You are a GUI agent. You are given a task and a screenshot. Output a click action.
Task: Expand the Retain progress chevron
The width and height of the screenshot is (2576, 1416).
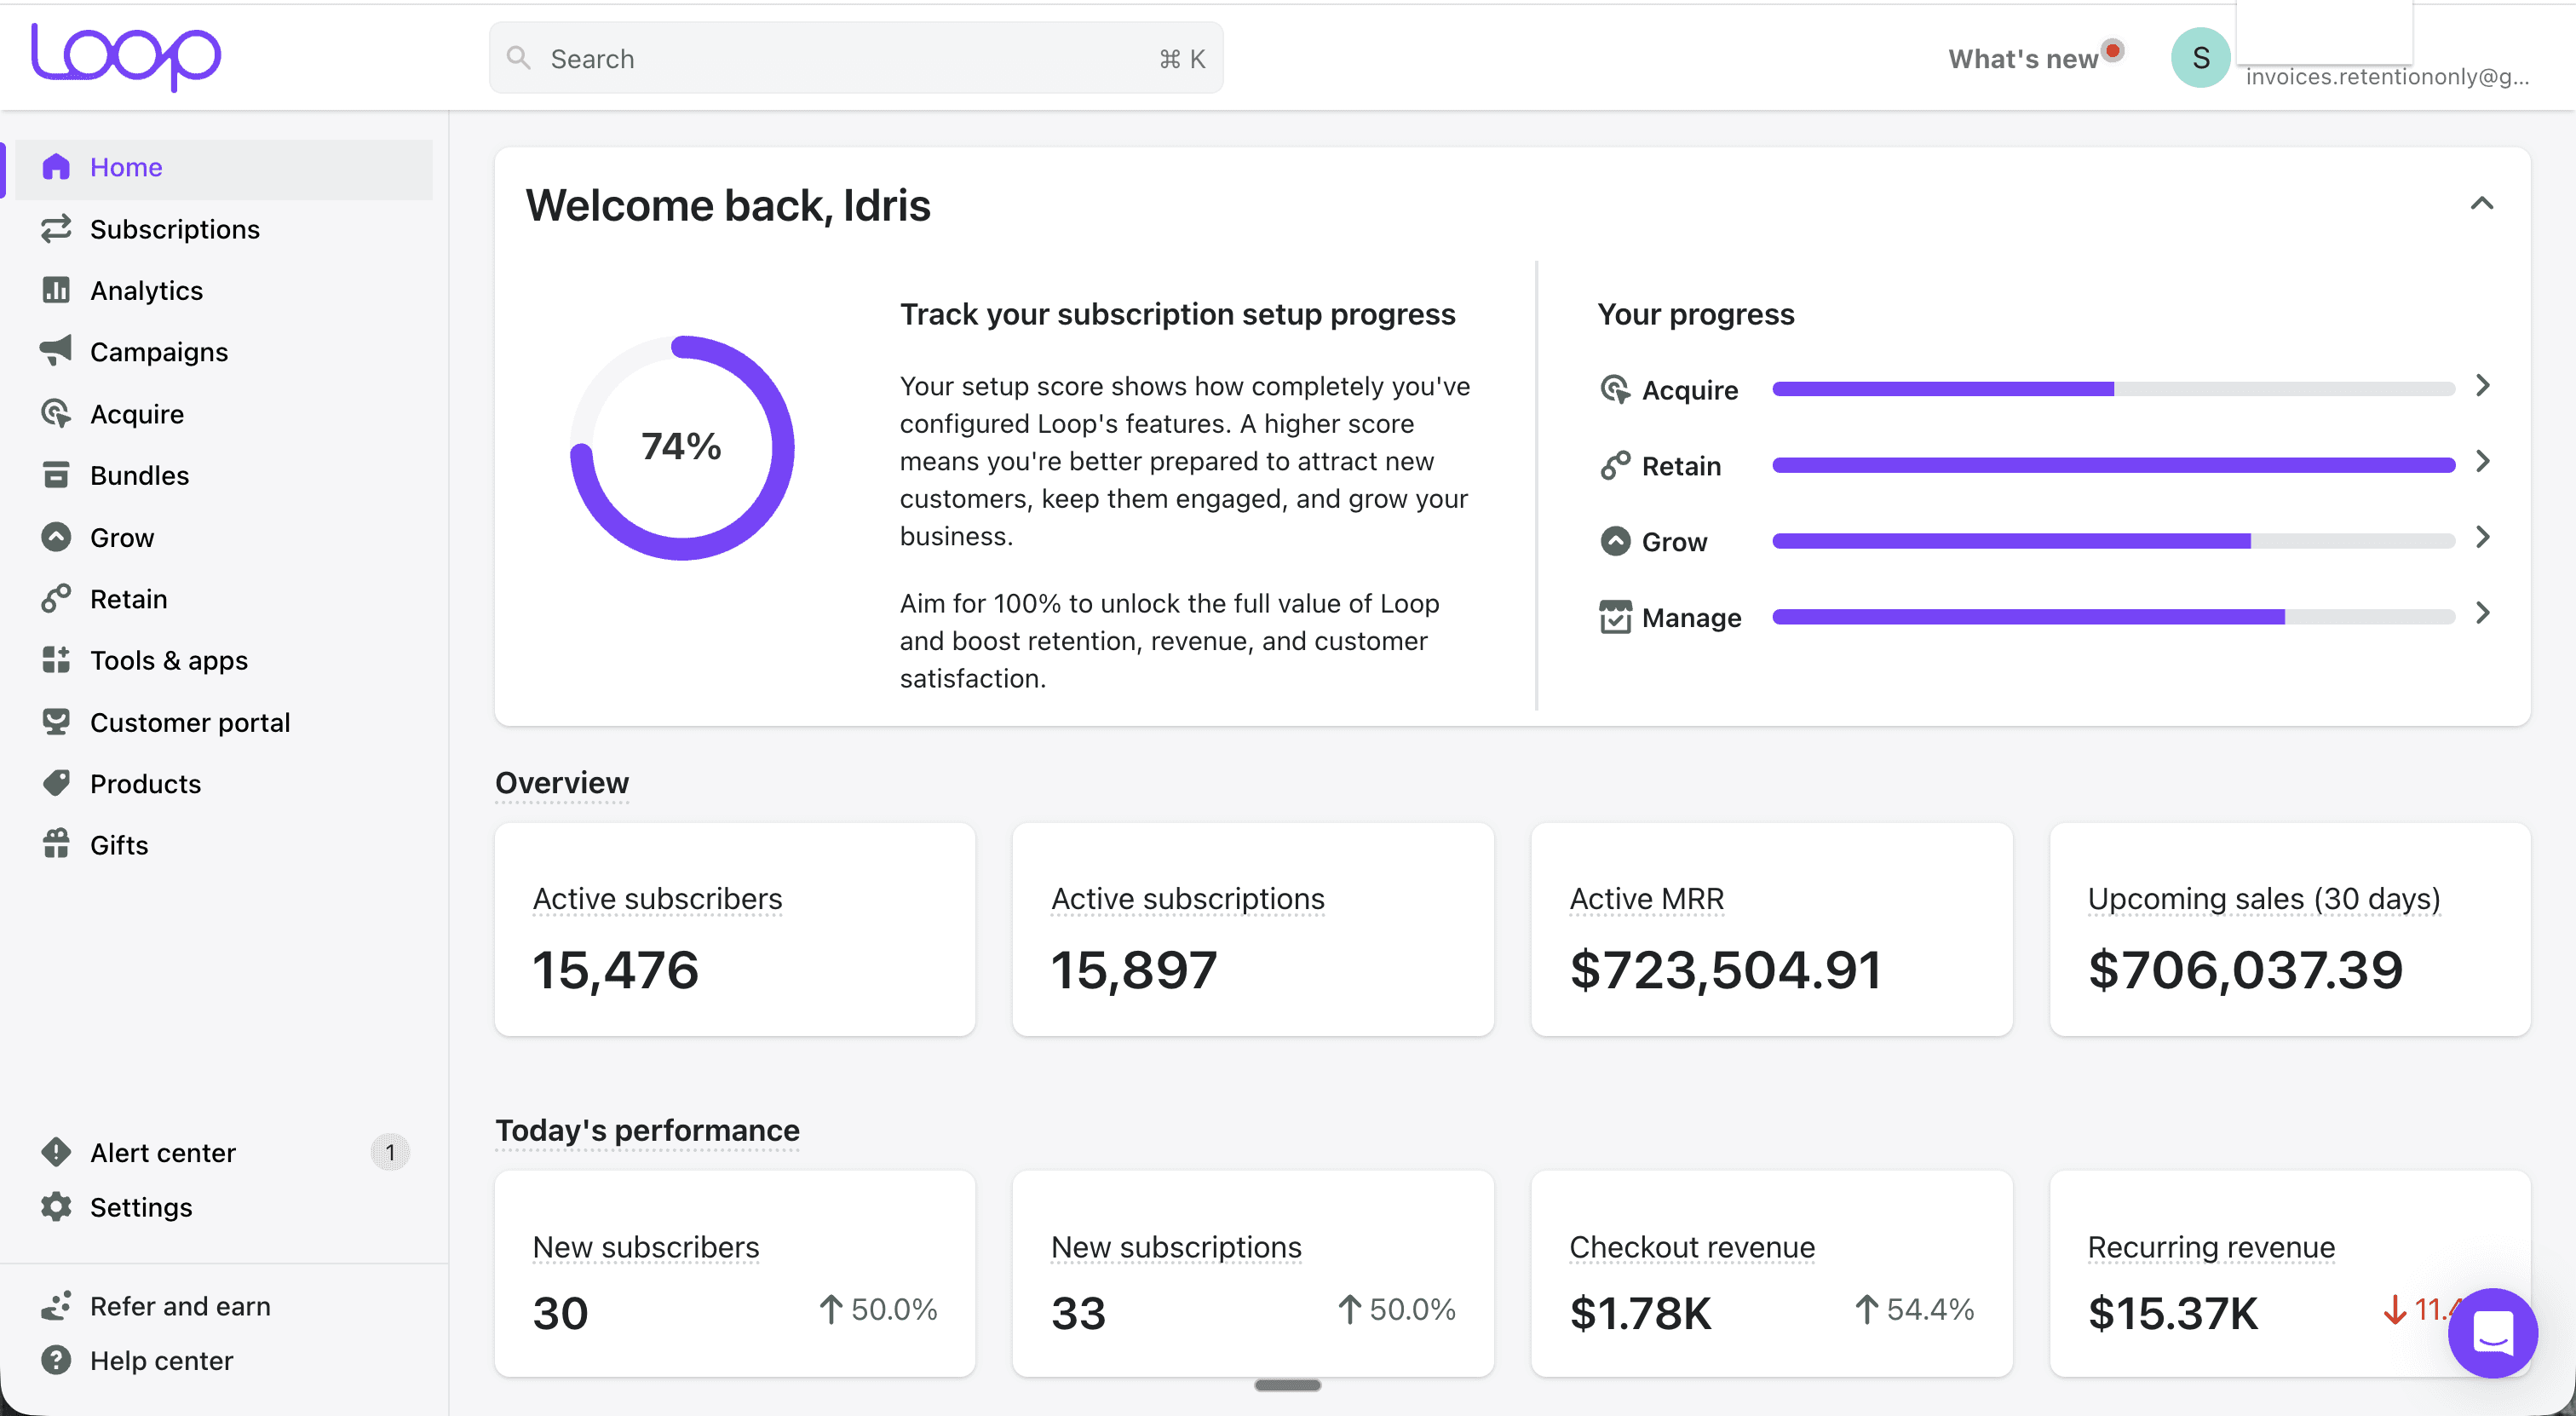[2482, 462]
